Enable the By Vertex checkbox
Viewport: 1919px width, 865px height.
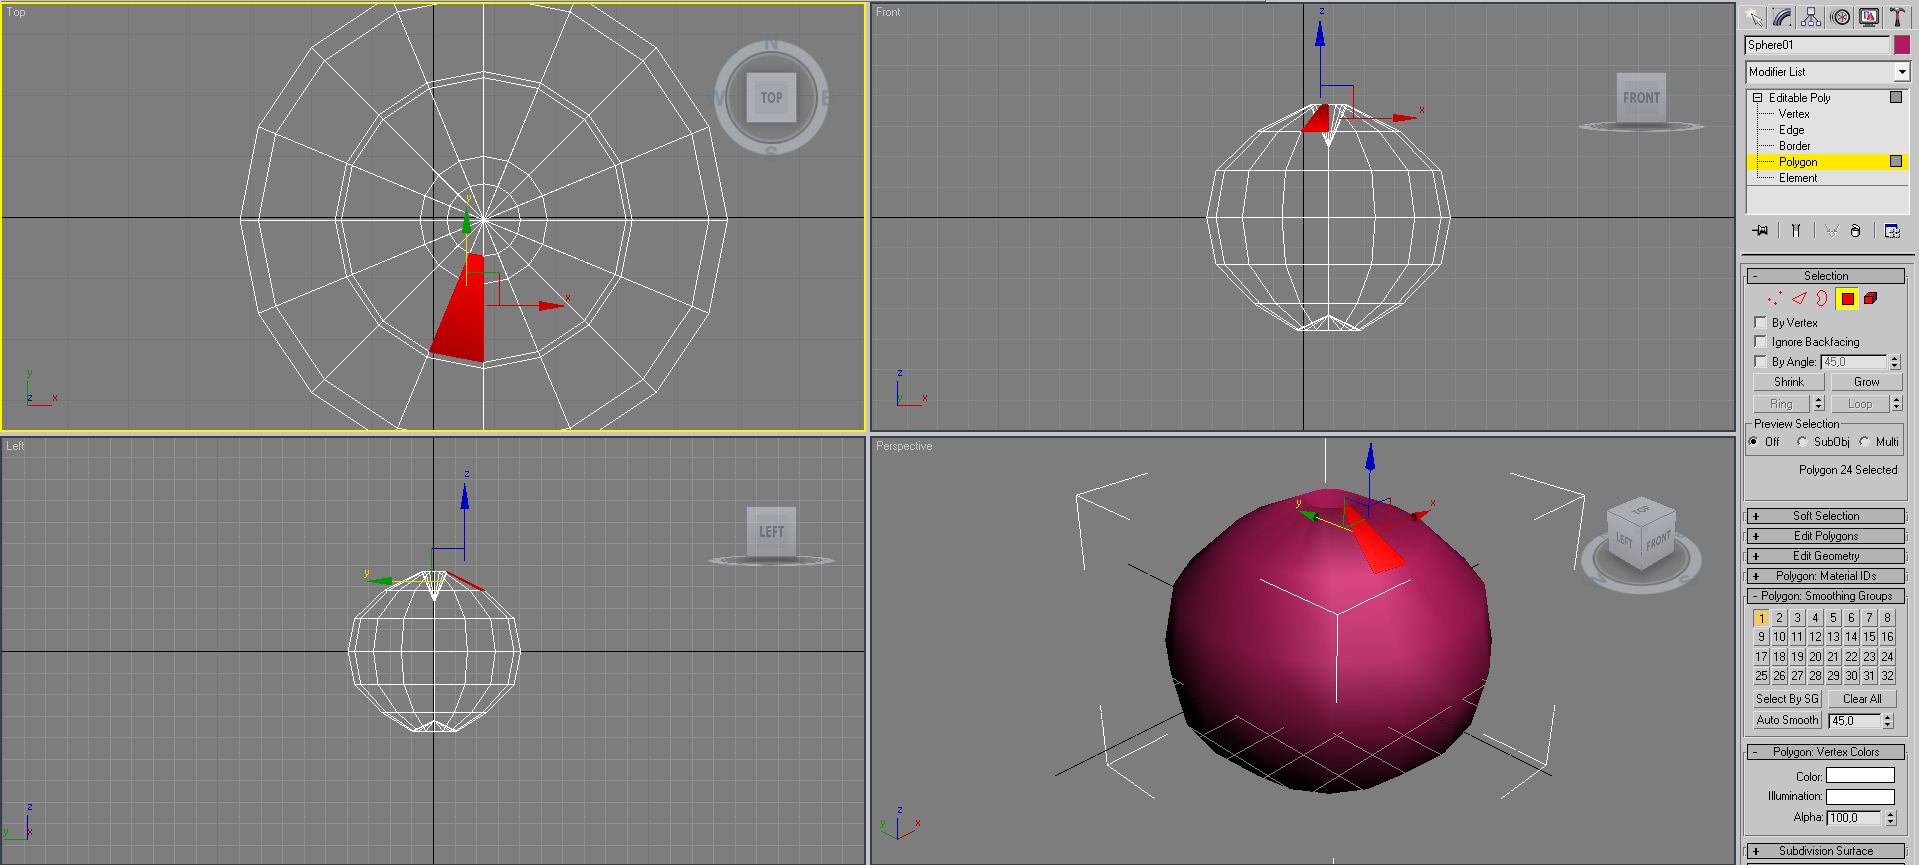(1760, 322)
